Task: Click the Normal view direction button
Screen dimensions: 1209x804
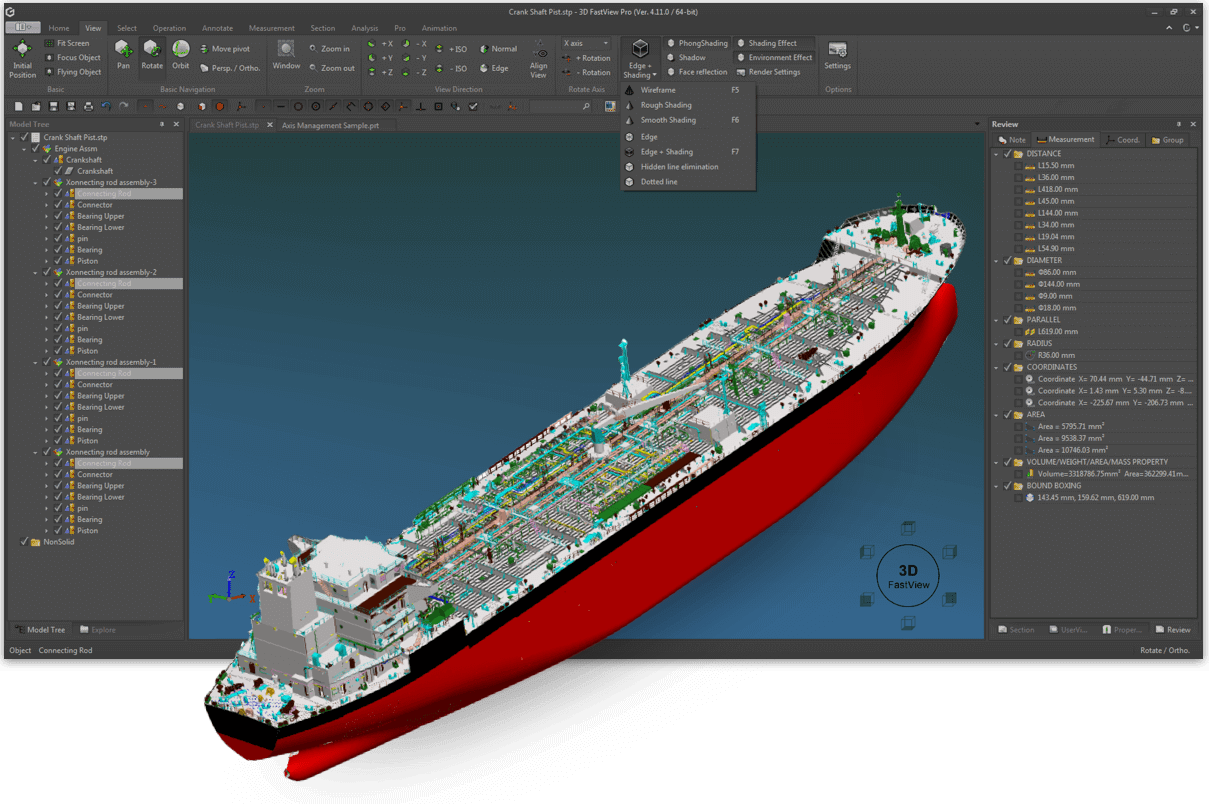Action: tap(498, 48)
